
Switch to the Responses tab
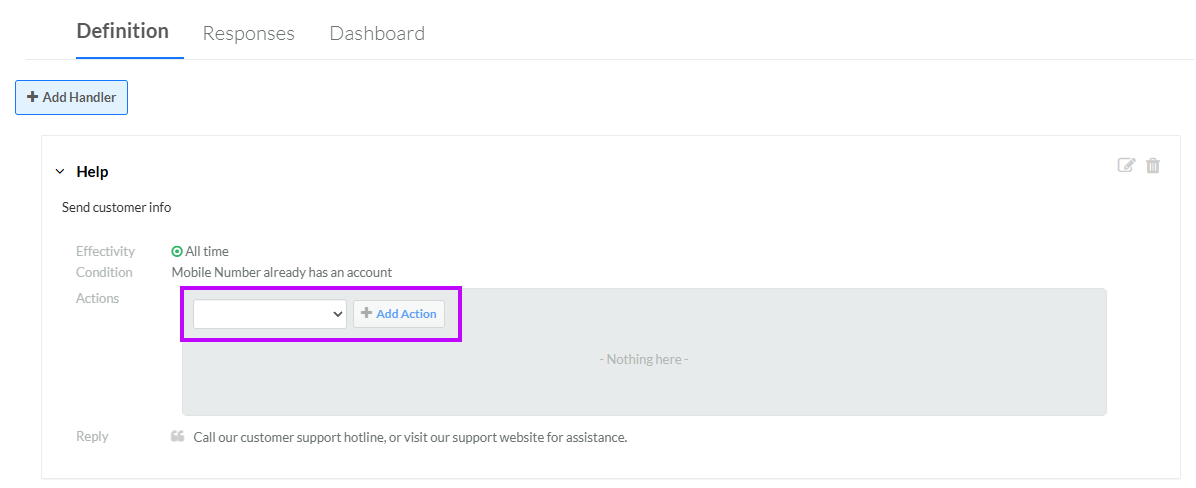(x=249, y=34)
